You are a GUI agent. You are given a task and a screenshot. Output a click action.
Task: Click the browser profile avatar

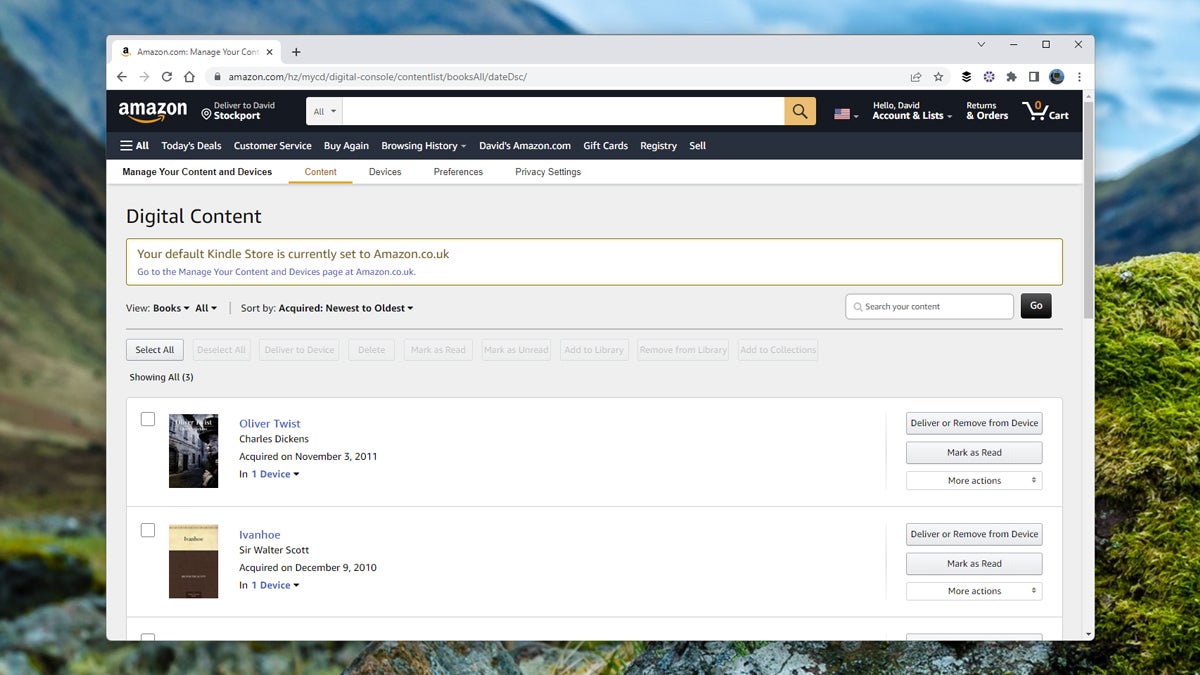click(x=1057, y=76)
